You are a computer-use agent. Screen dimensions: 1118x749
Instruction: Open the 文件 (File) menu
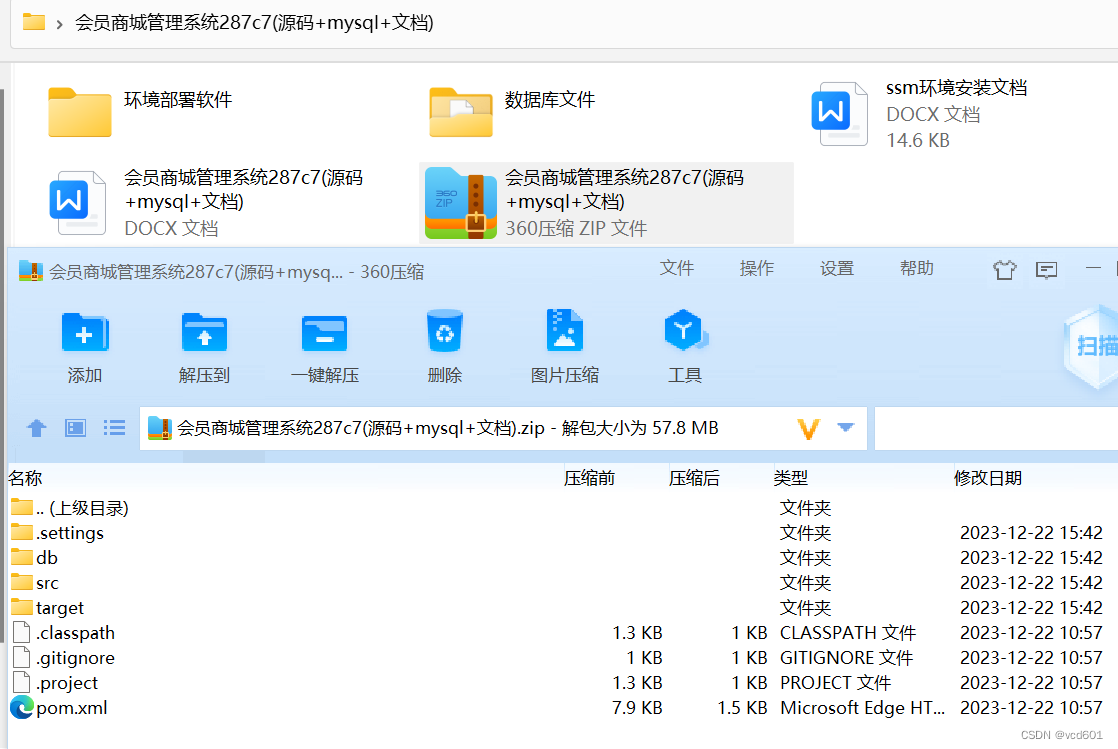[x=677, y=268]
